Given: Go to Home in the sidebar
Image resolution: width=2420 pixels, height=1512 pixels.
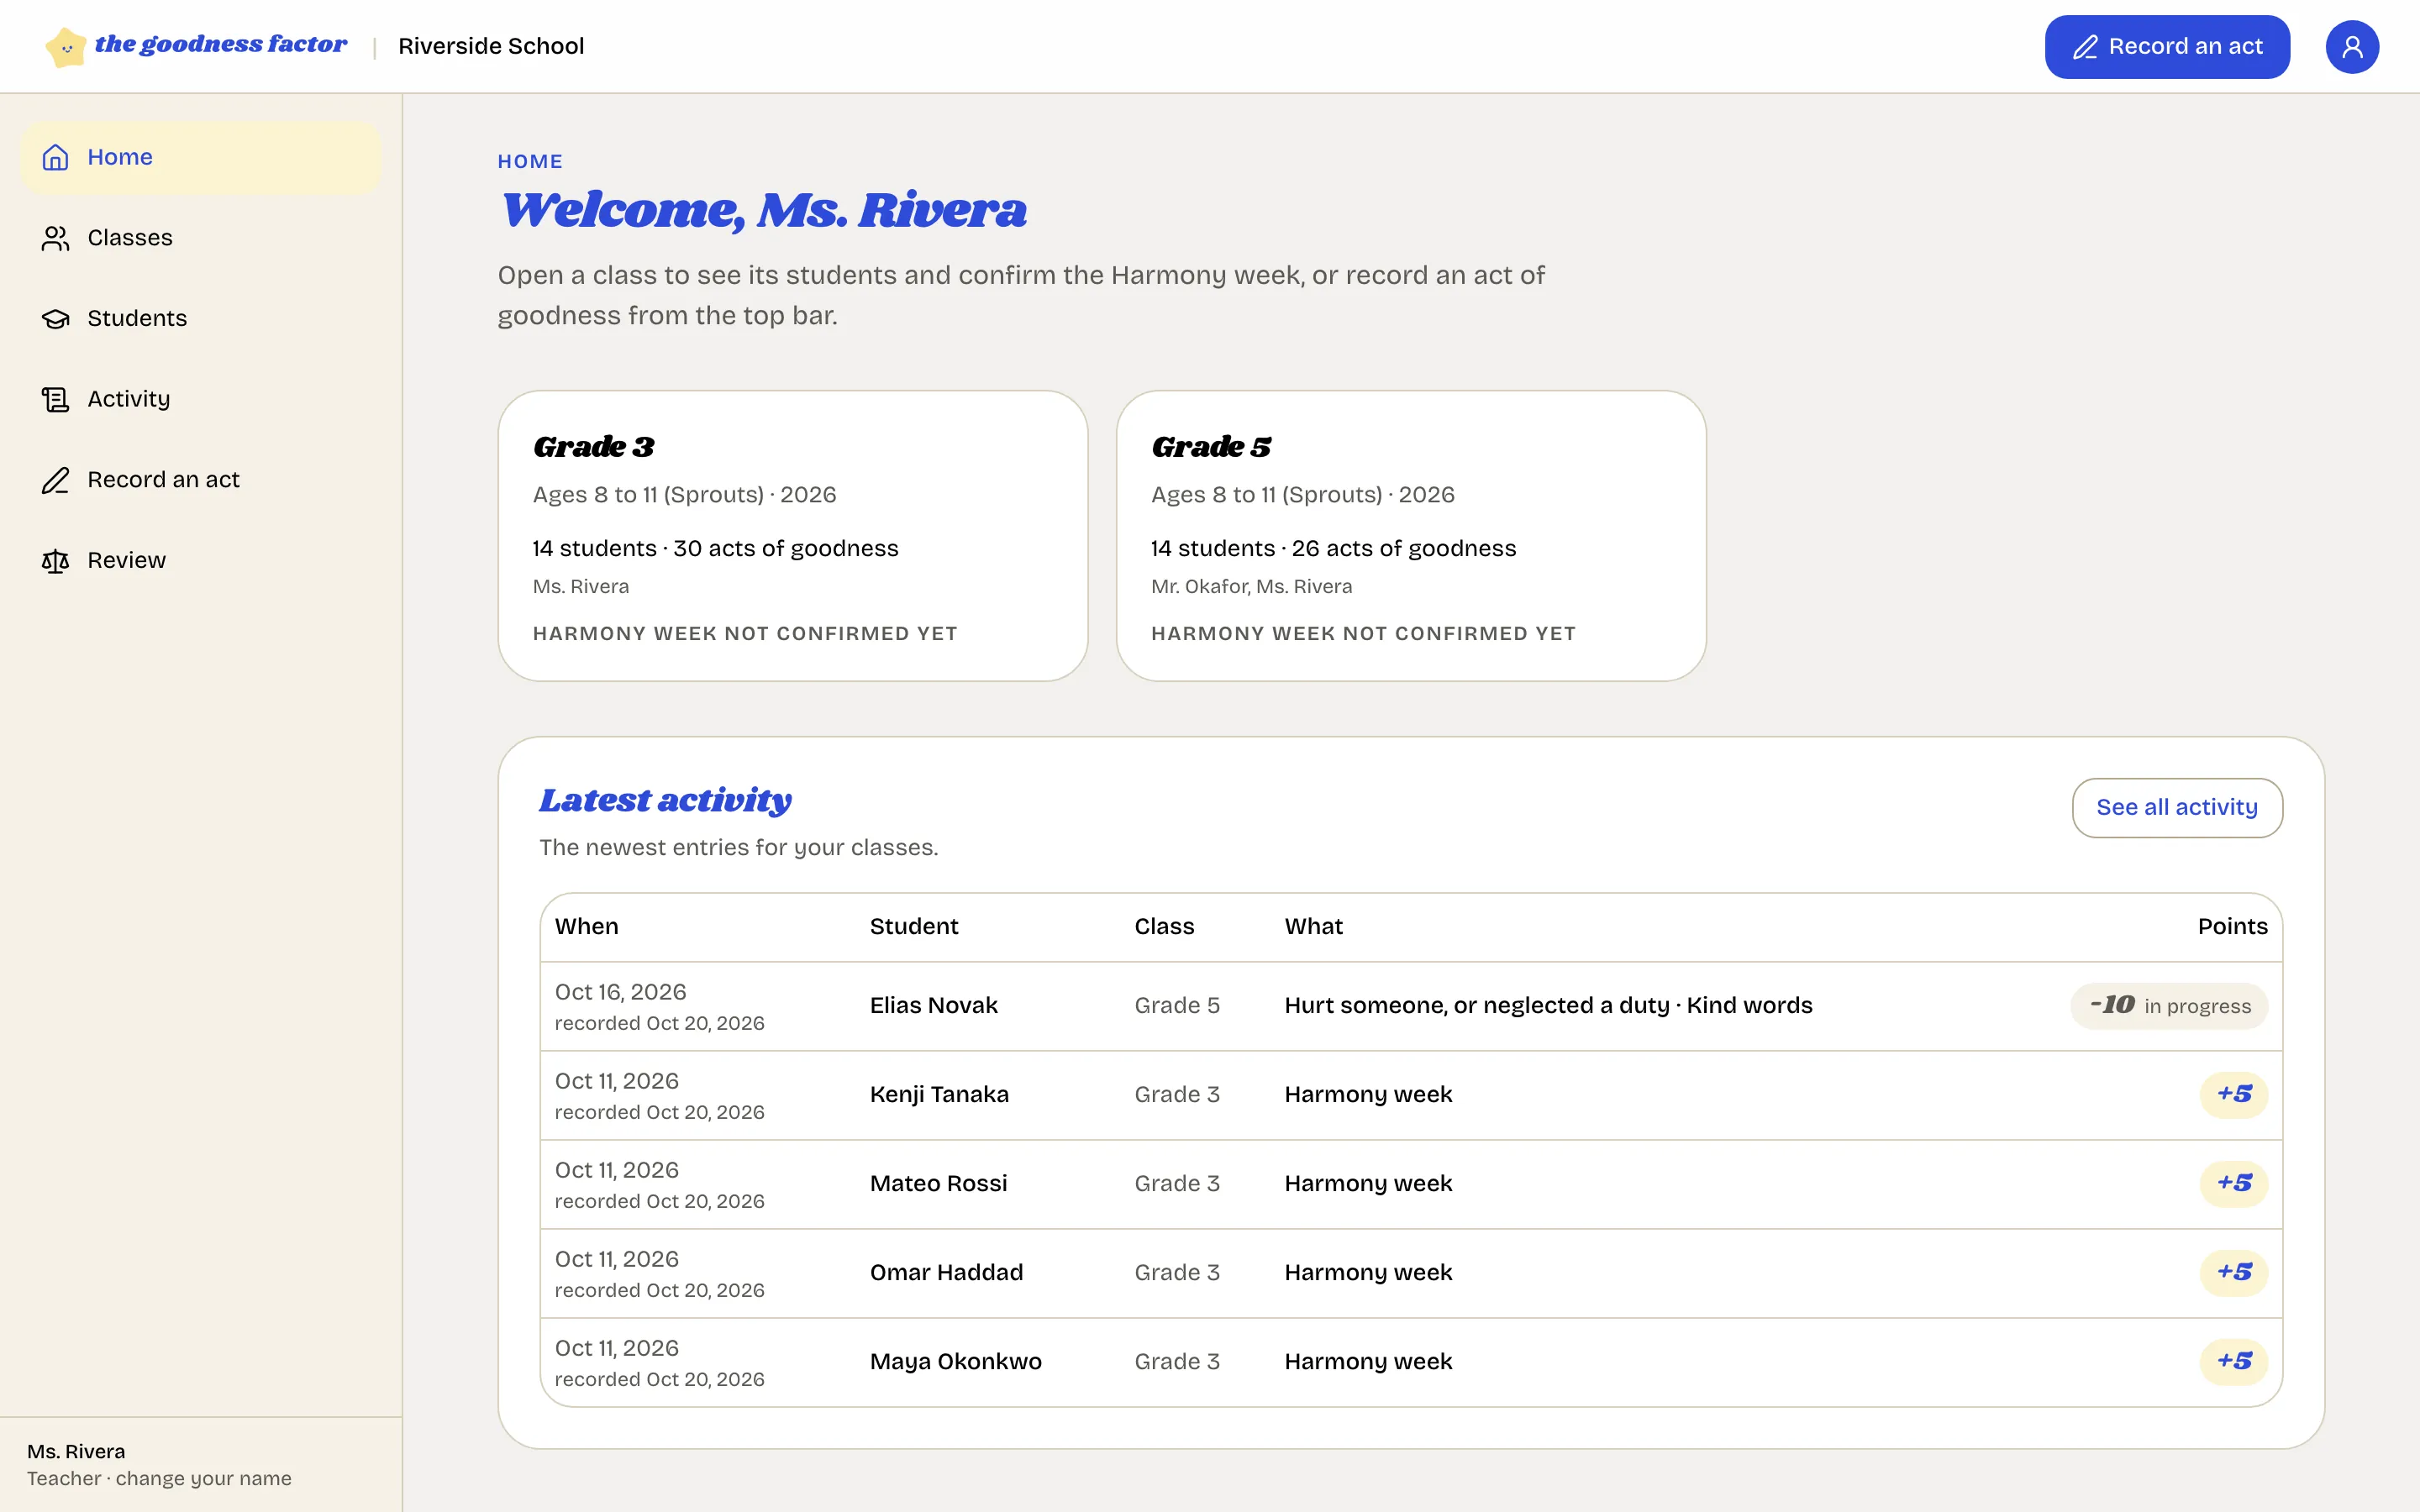Looking at the screenshot, I should tap(201, 157).
